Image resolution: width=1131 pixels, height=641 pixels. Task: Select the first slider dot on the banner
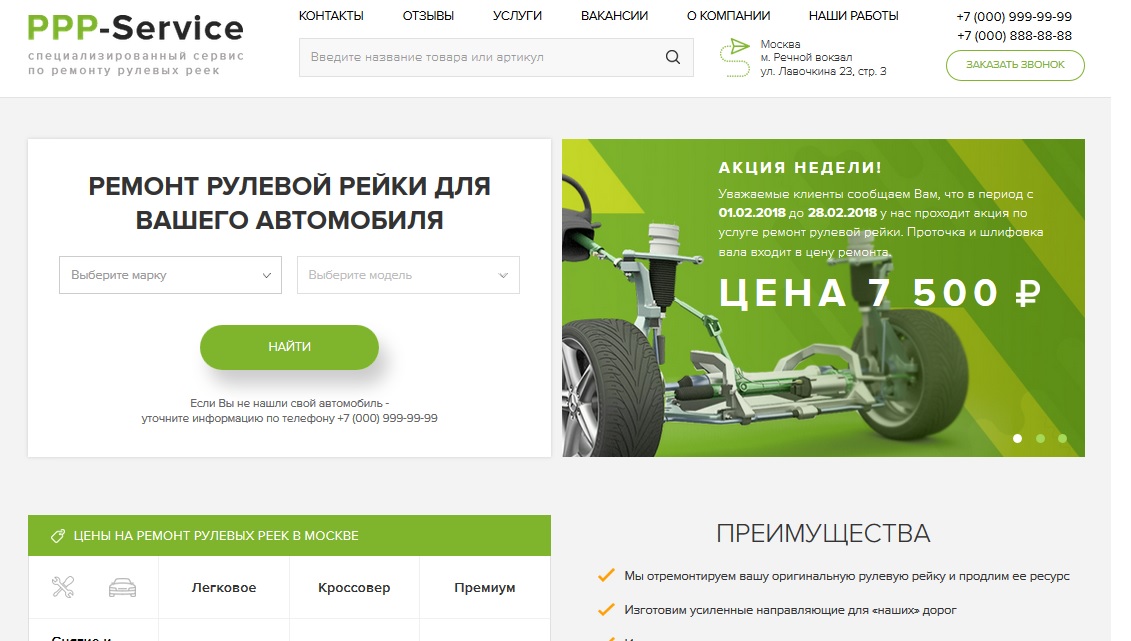1017,438
